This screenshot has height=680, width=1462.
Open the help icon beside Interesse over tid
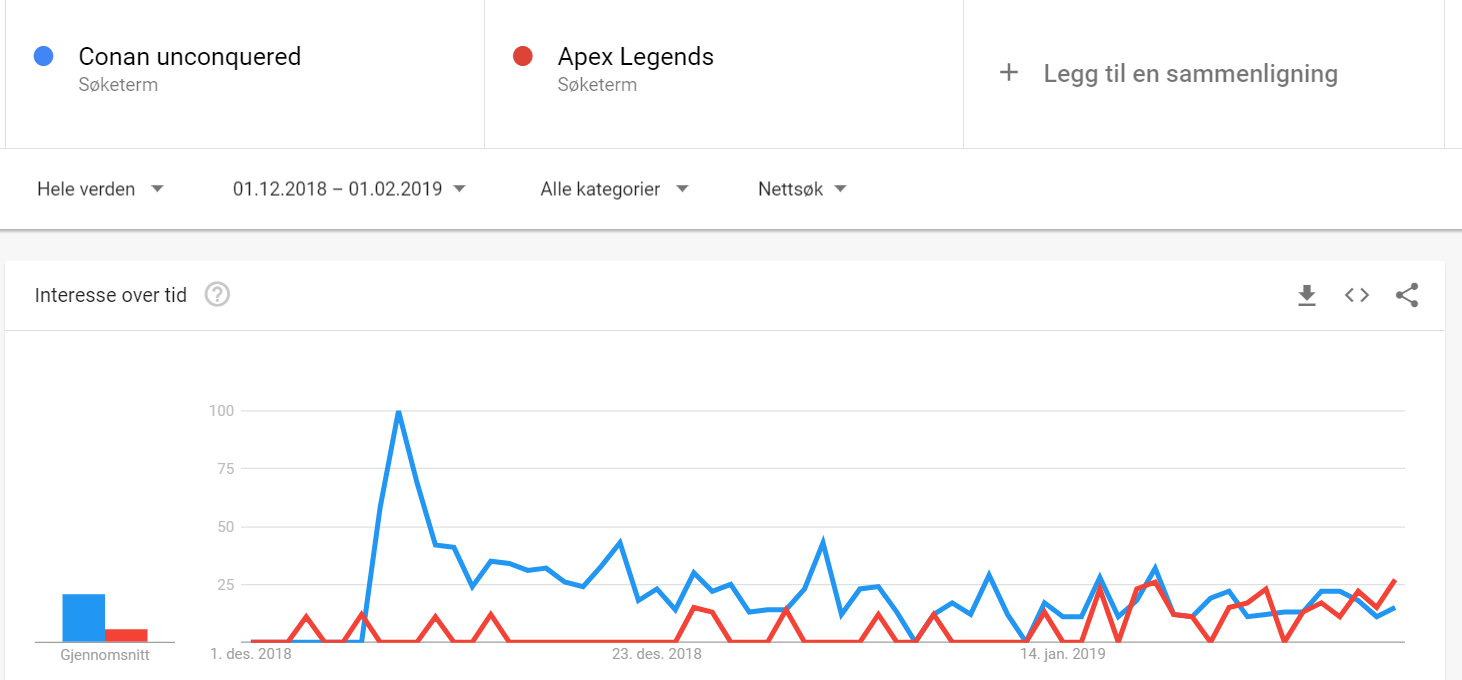[217, 295]
